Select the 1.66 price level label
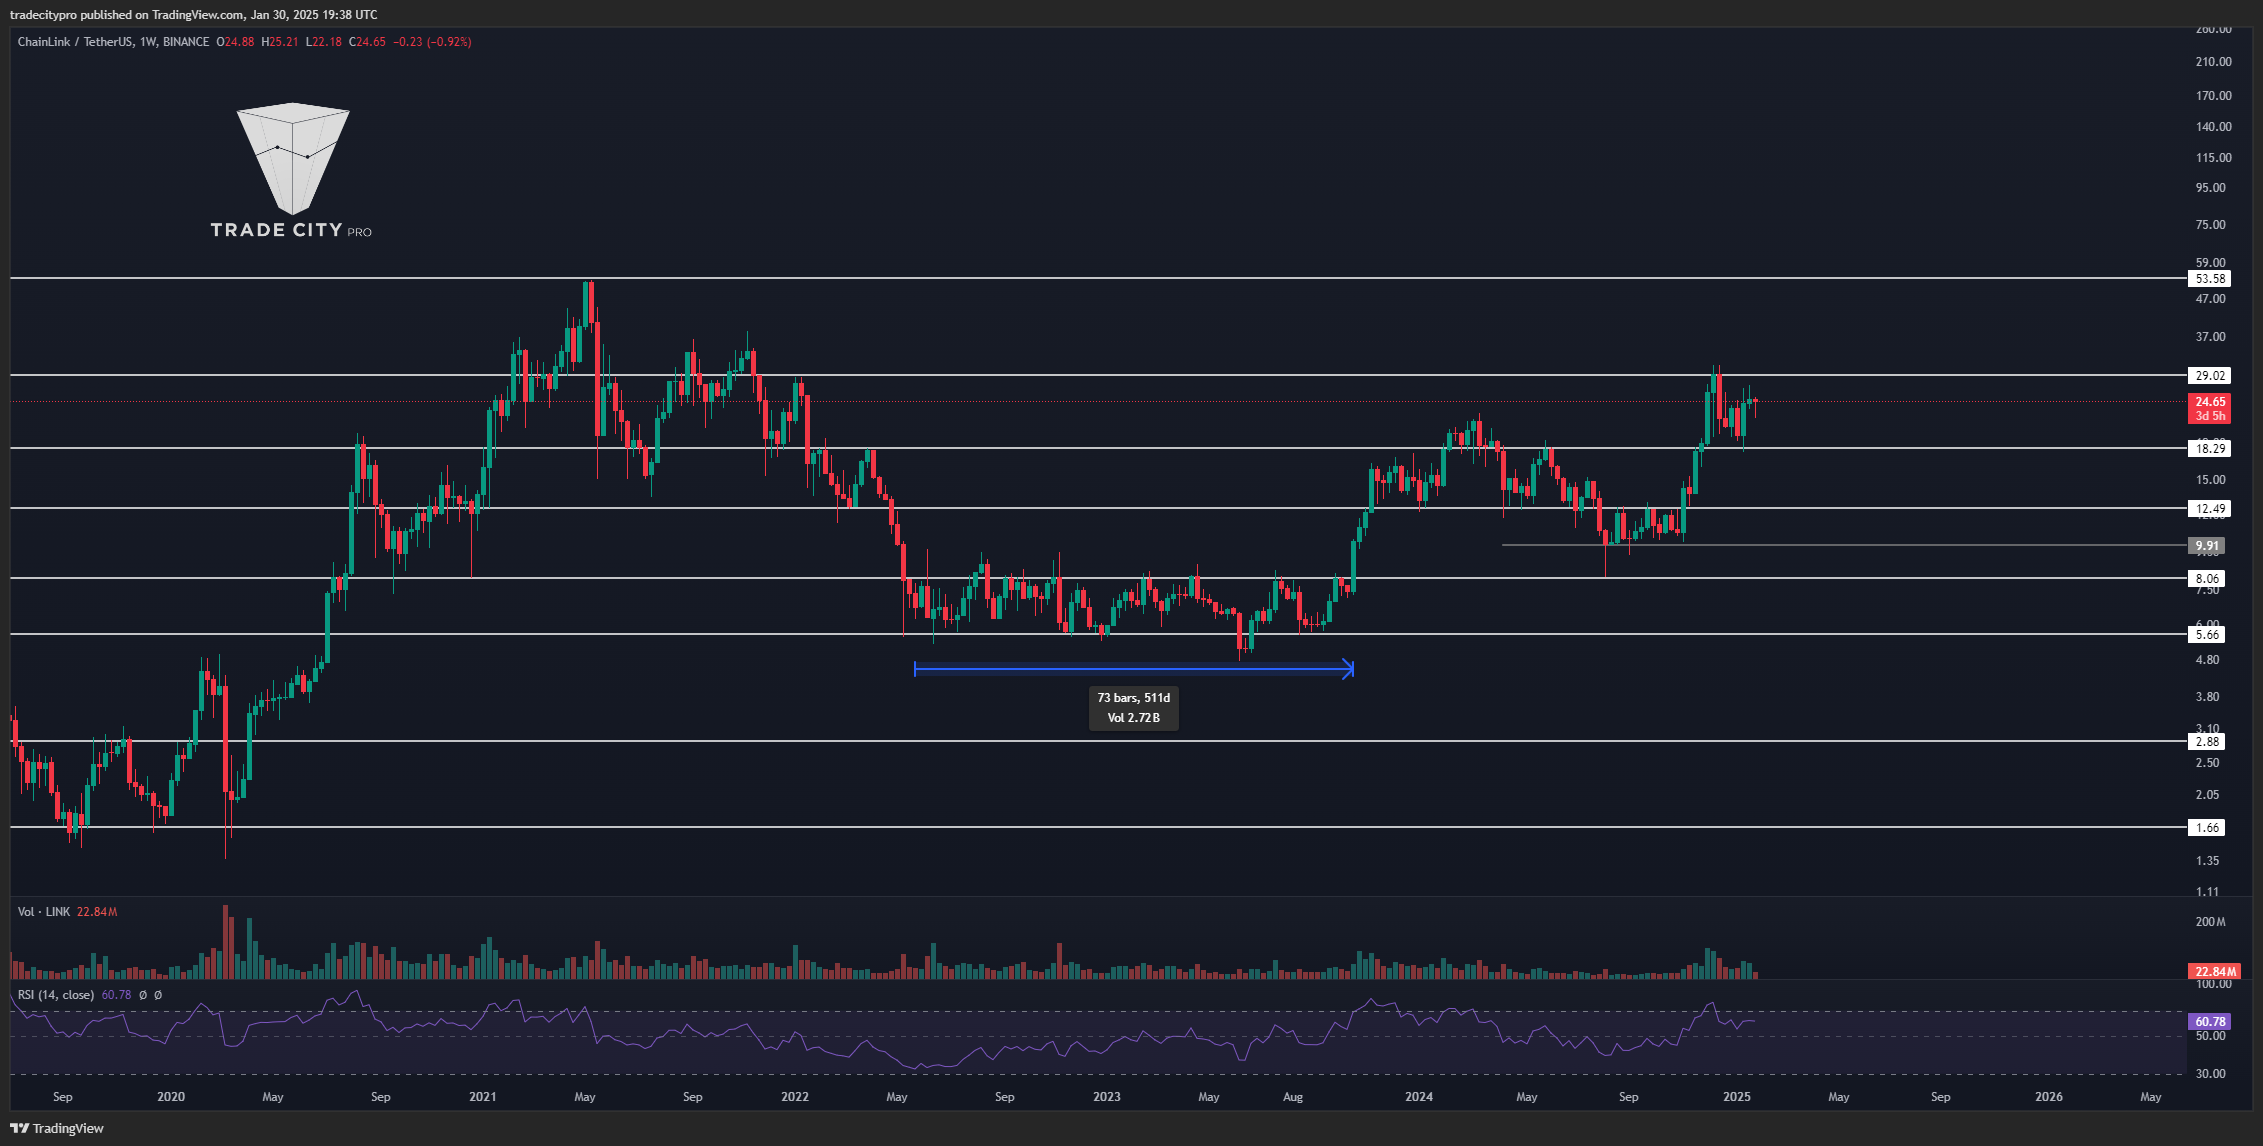 [2207, 828]
